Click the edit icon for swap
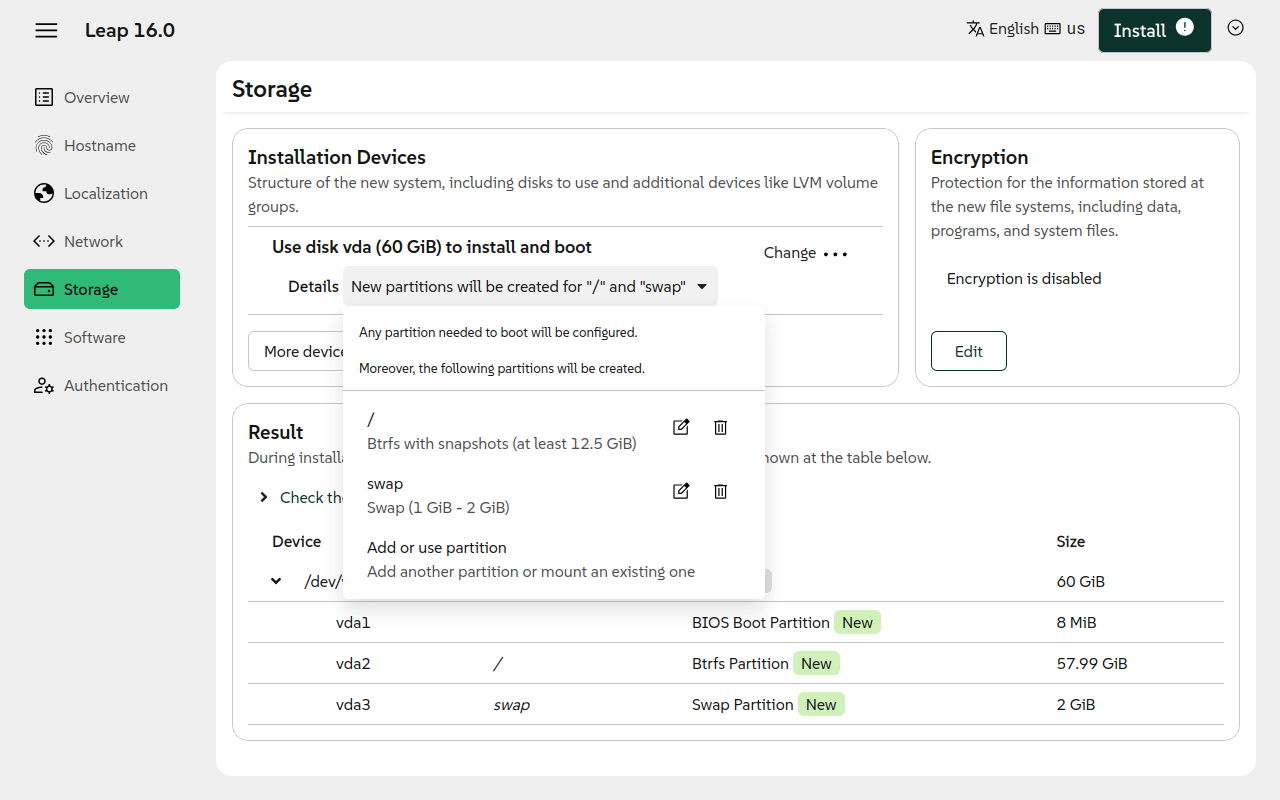The width and height of the screenshot is (1280, 800). point(681,492)
